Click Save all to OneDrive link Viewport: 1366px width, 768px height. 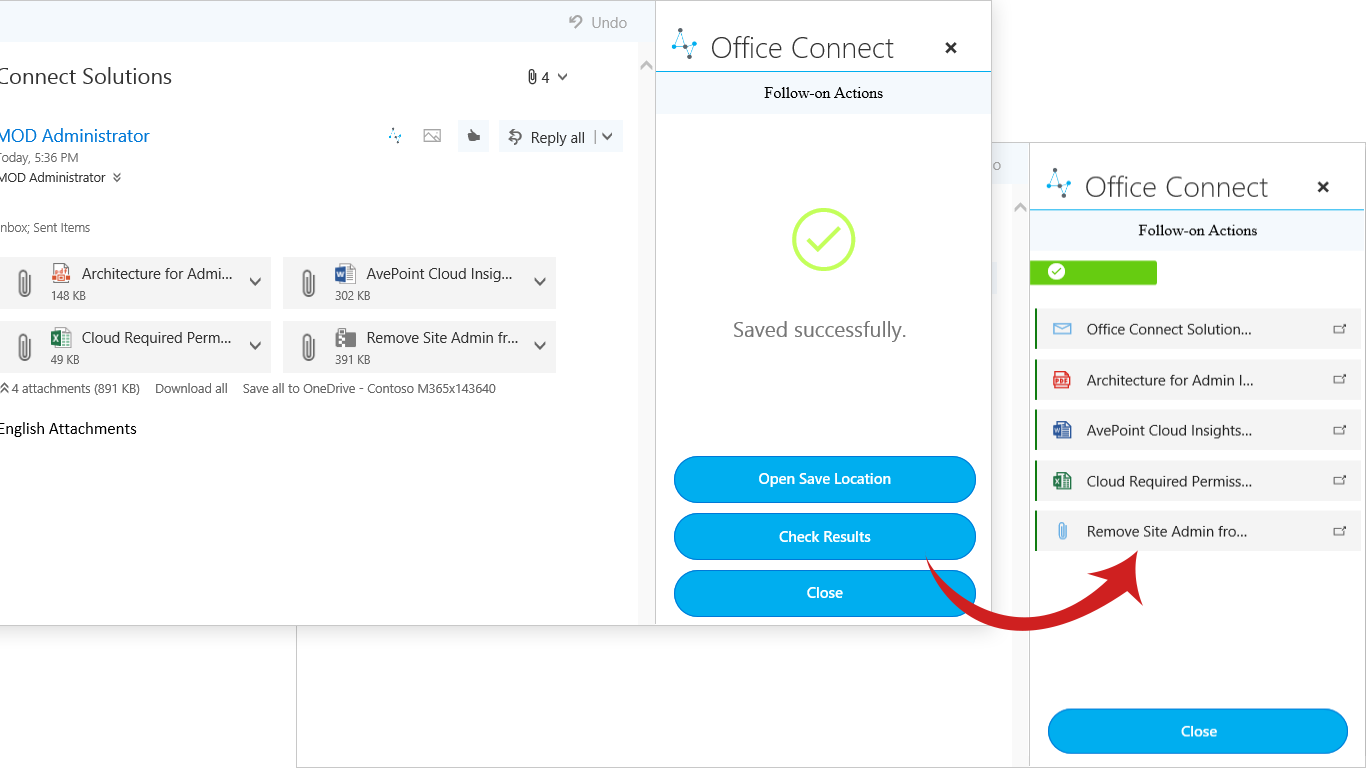(369, 389)
